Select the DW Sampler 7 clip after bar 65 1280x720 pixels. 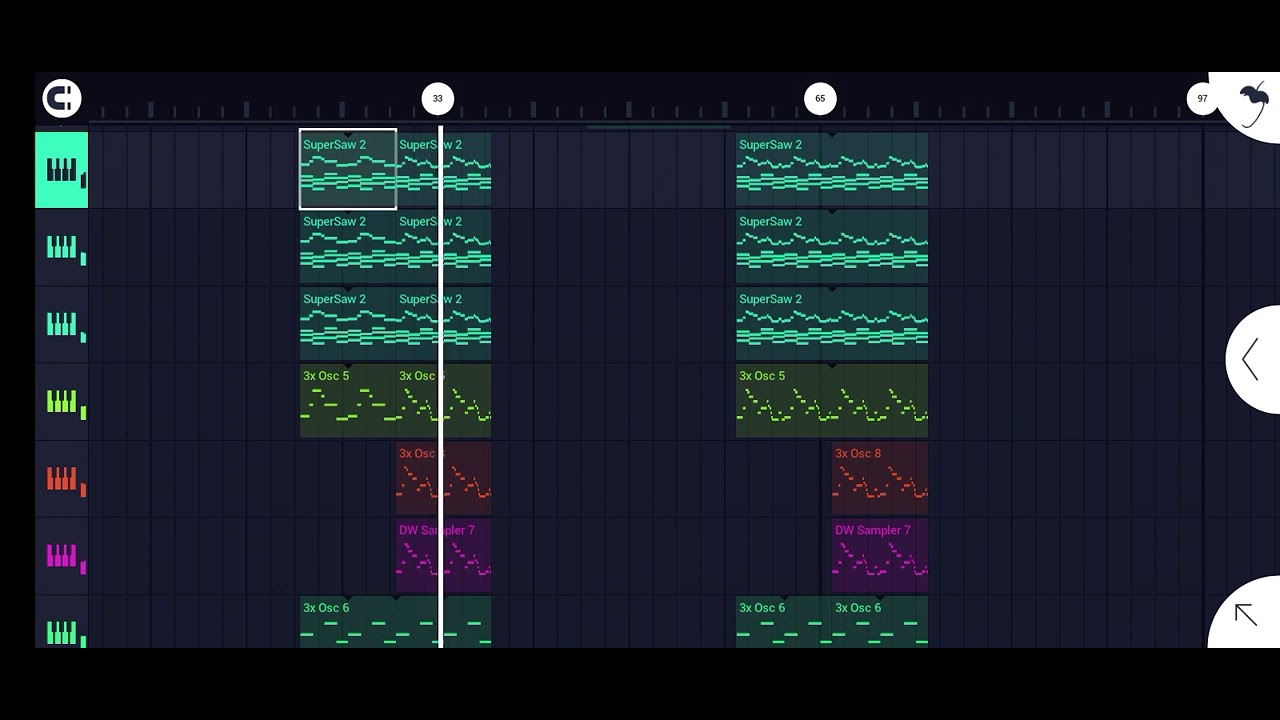[880, 555]
